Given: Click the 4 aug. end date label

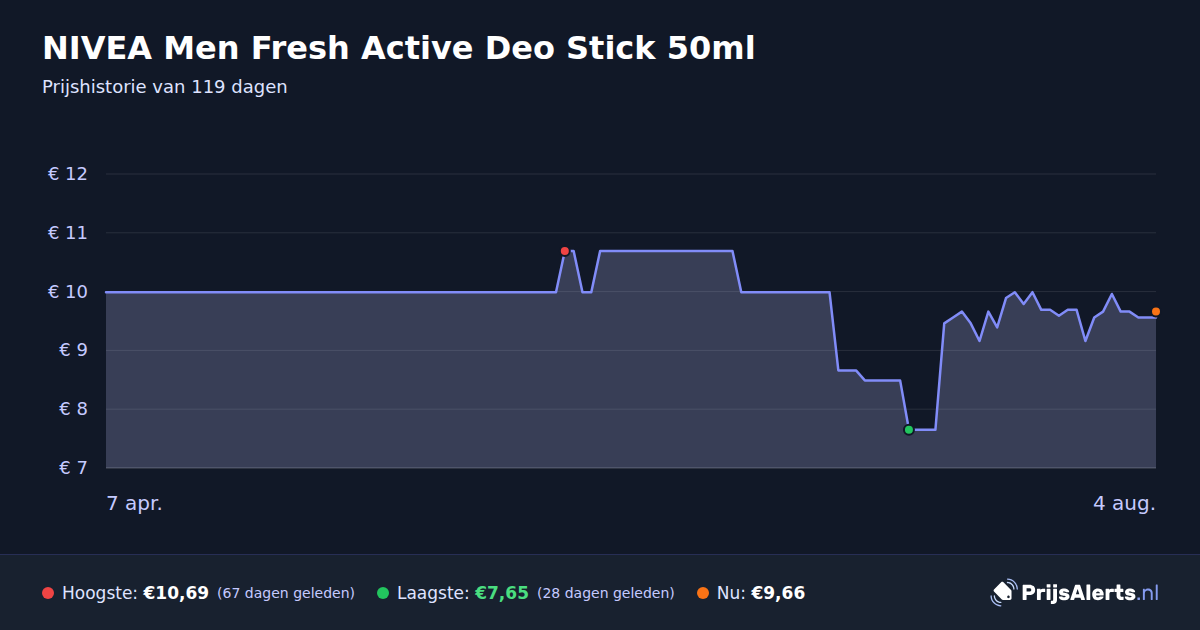Looking at the screenshot, I should (1124, 503).
